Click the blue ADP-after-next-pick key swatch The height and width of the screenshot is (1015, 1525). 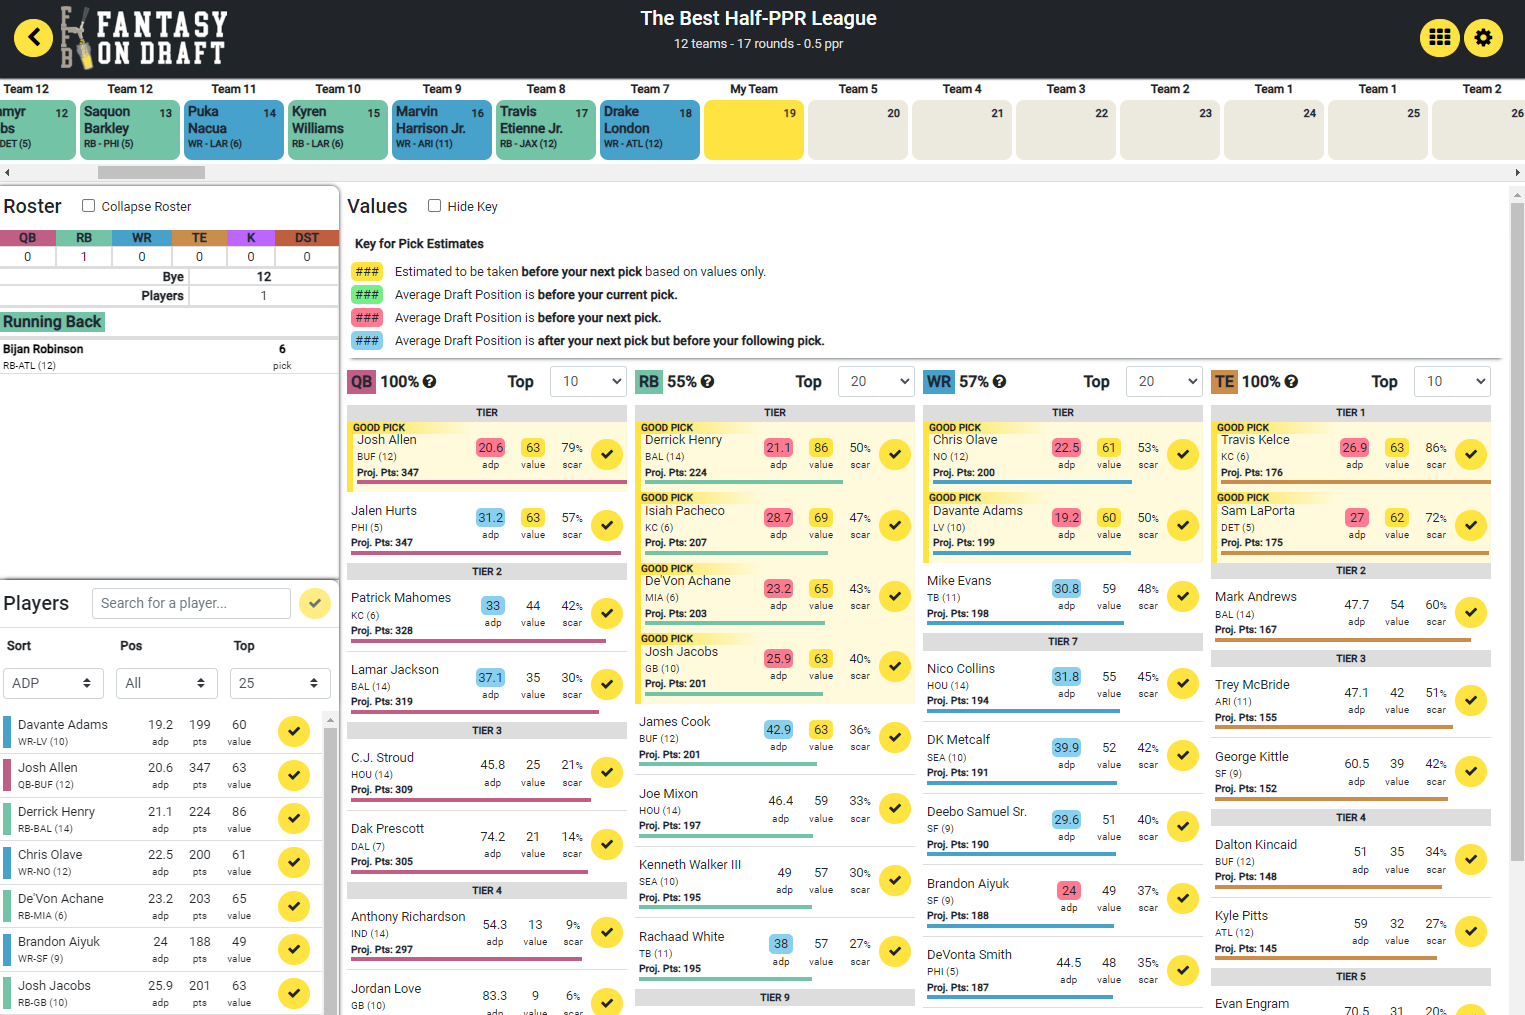click(x=367, y=341)
